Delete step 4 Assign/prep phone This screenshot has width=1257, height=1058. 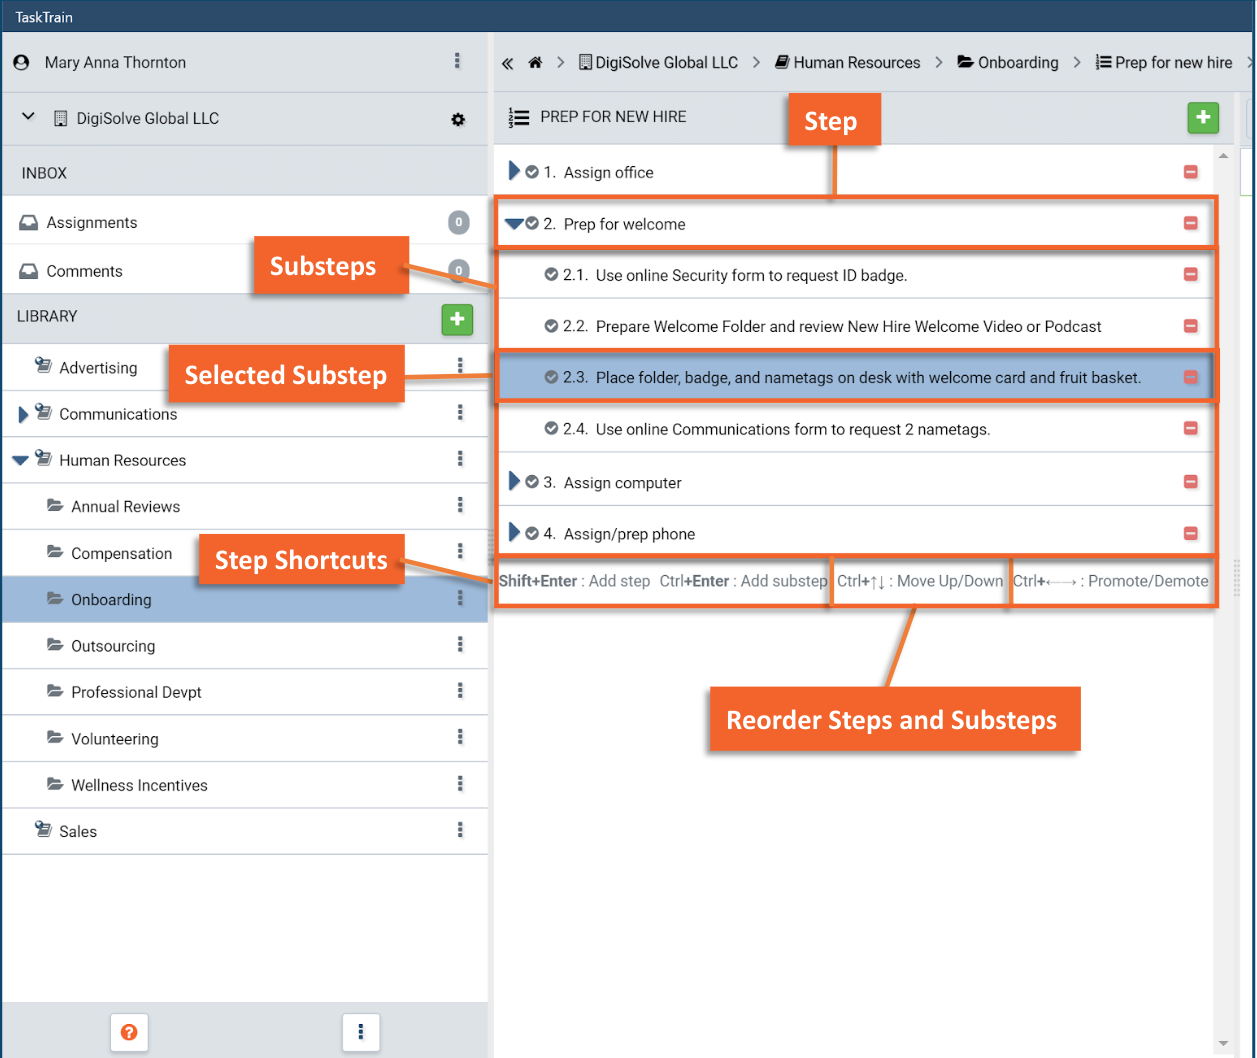coord(1190,533)
